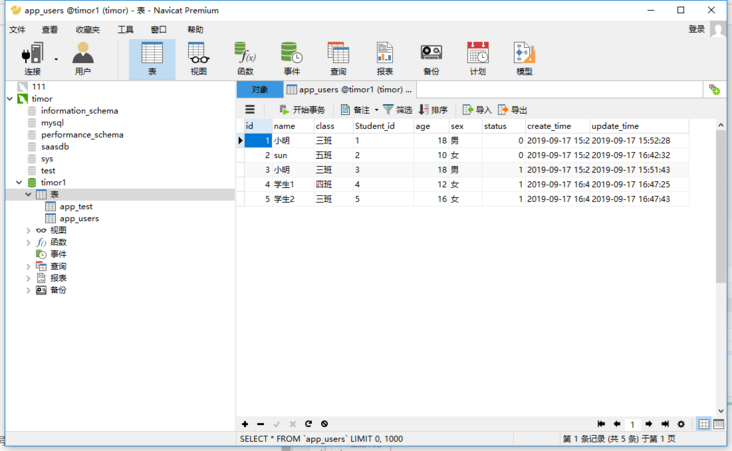Expand the 备份 tree node
The width and height of the screenshot is (732, 451).
coord(28,290)
